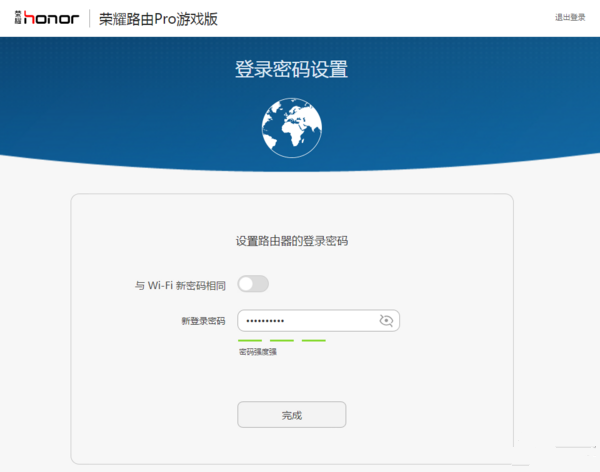Screen dimensions: 600x472
Task: Click the 密码强度强 strength text
Action: click(257, 353)
